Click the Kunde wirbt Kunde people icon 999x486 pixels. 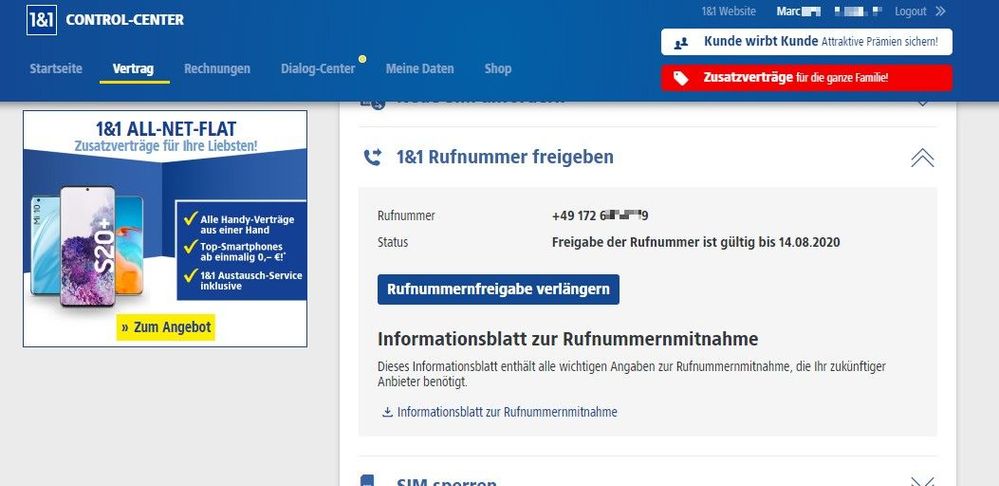681,43
